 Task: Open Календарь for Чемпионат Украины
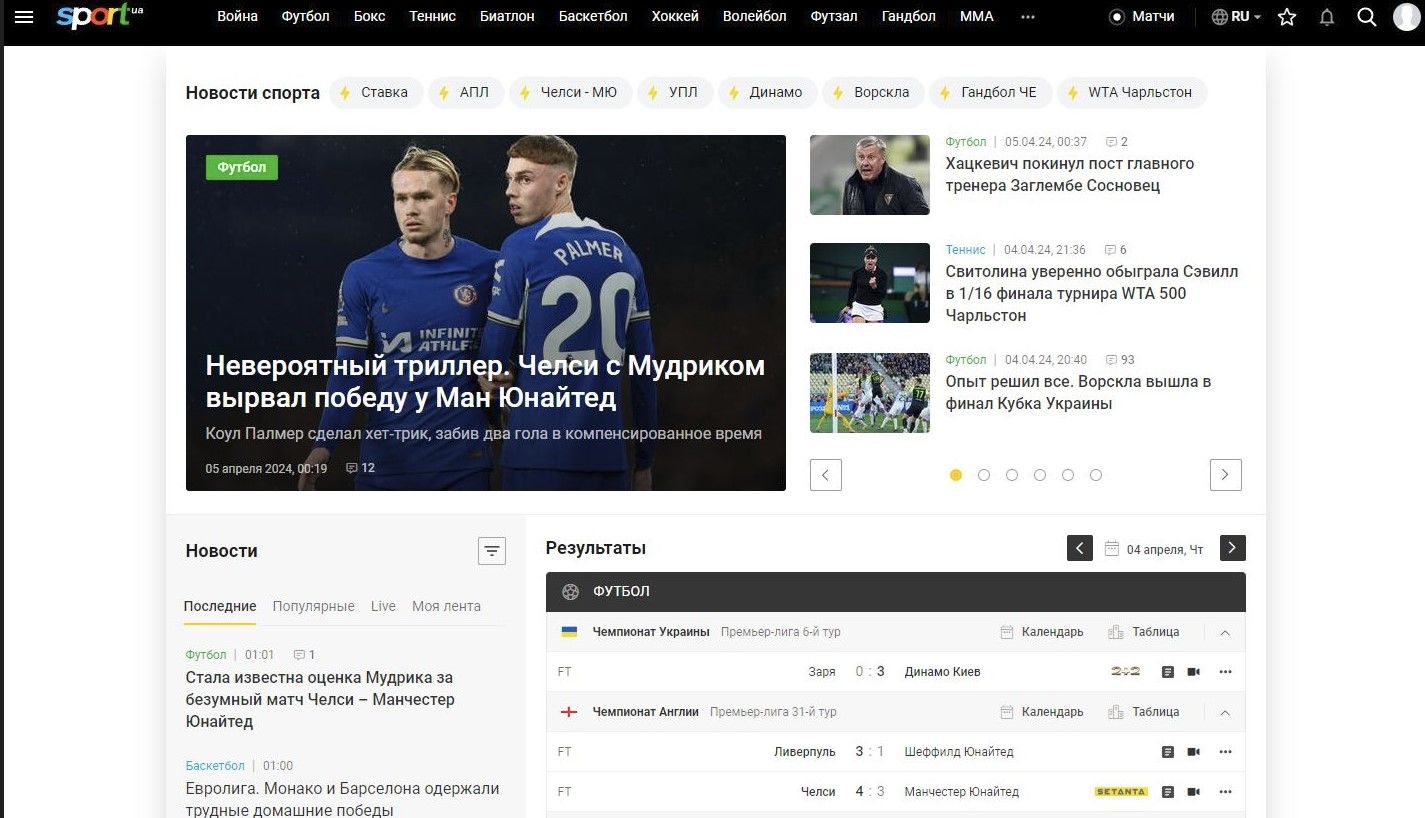pyautogui.click(x=1042, y=632)
